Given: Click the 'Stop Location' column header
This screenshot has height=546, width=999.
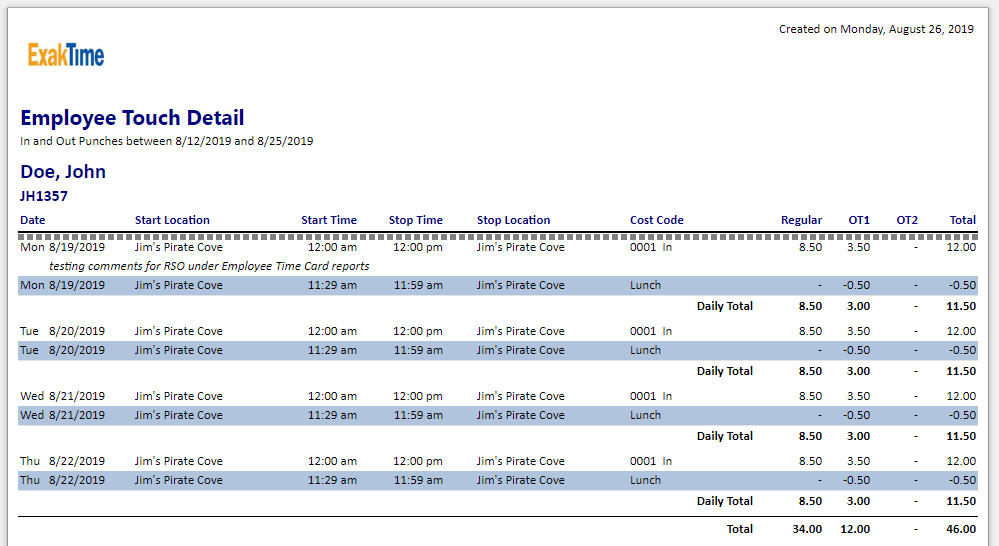Looking at the screenshot, I should (x=514, y=220).
